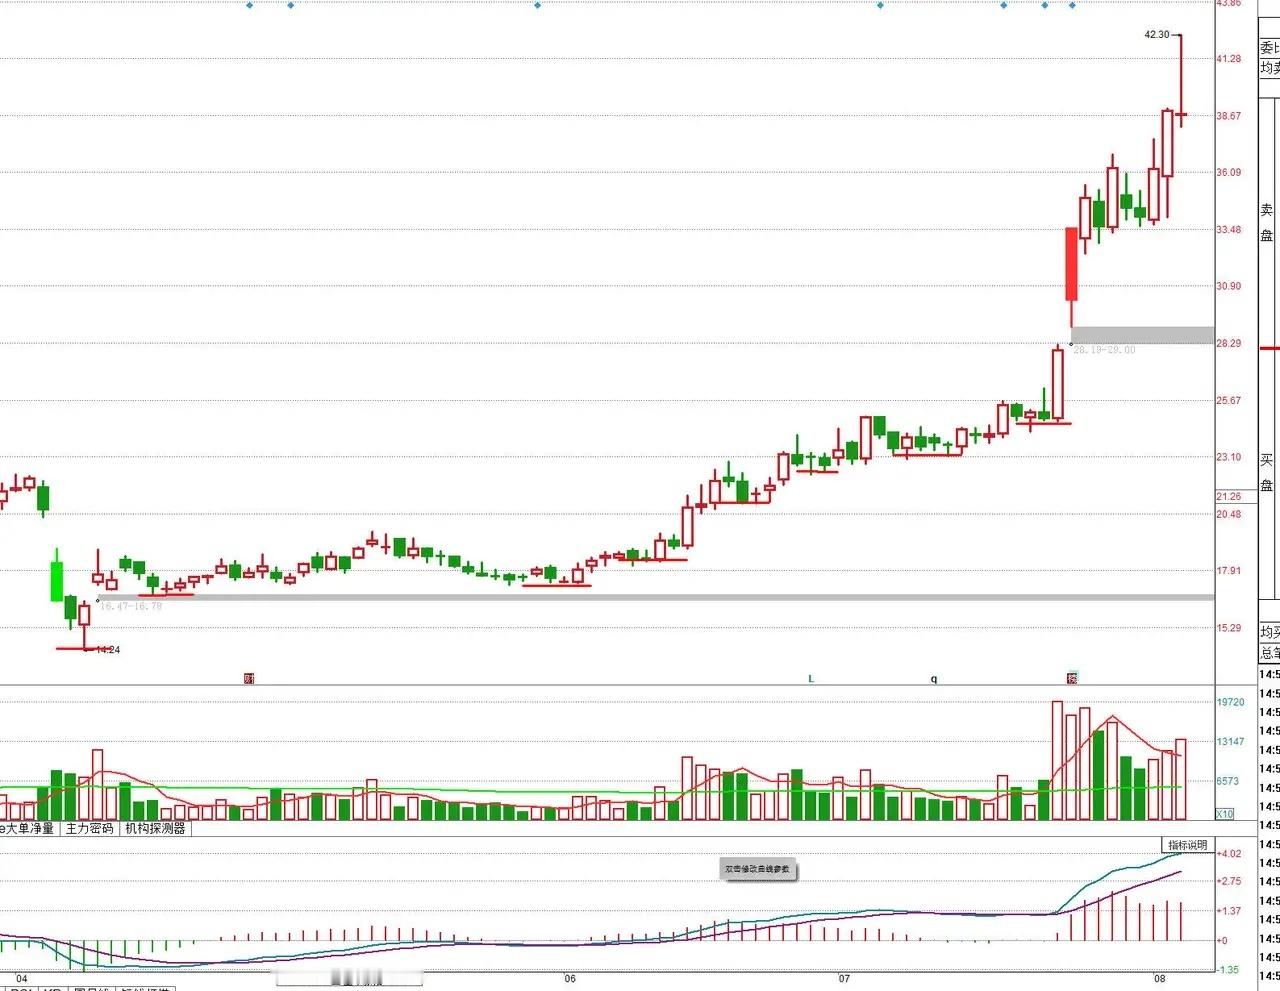1280x991 pixels.
Task: Click the L marker under the price chart
Action: (x=811, y=678)
